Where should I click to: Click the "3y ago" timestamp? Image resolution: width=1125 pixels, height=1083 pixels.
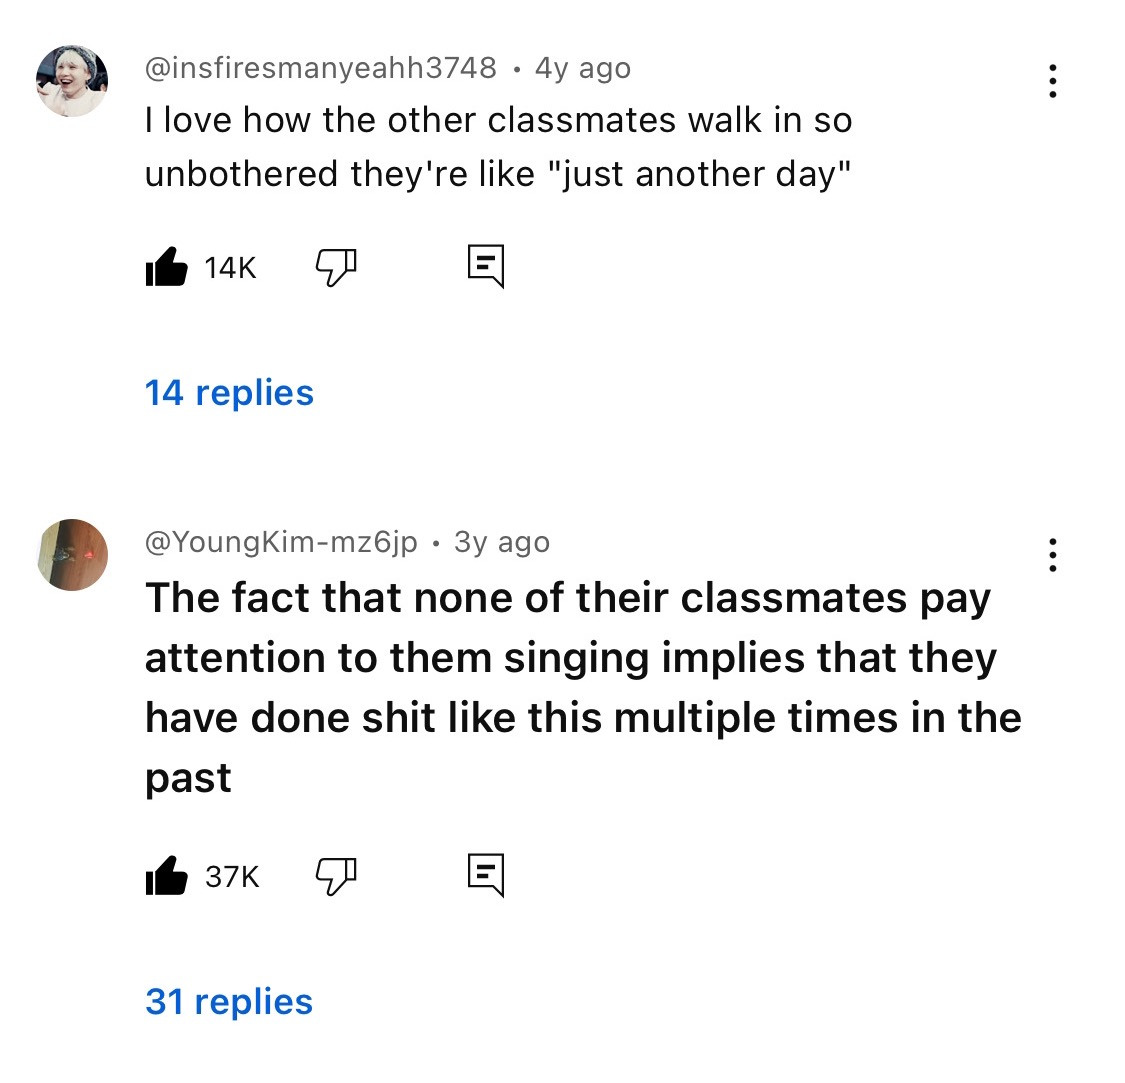pos(502,542)
